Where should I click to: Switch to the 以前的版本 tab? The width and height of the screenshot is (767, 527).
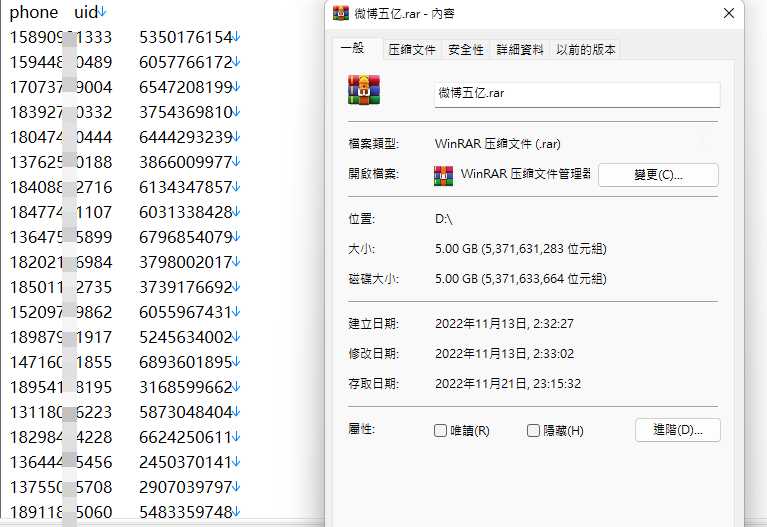pyautogui.click(x=586, y=49)
